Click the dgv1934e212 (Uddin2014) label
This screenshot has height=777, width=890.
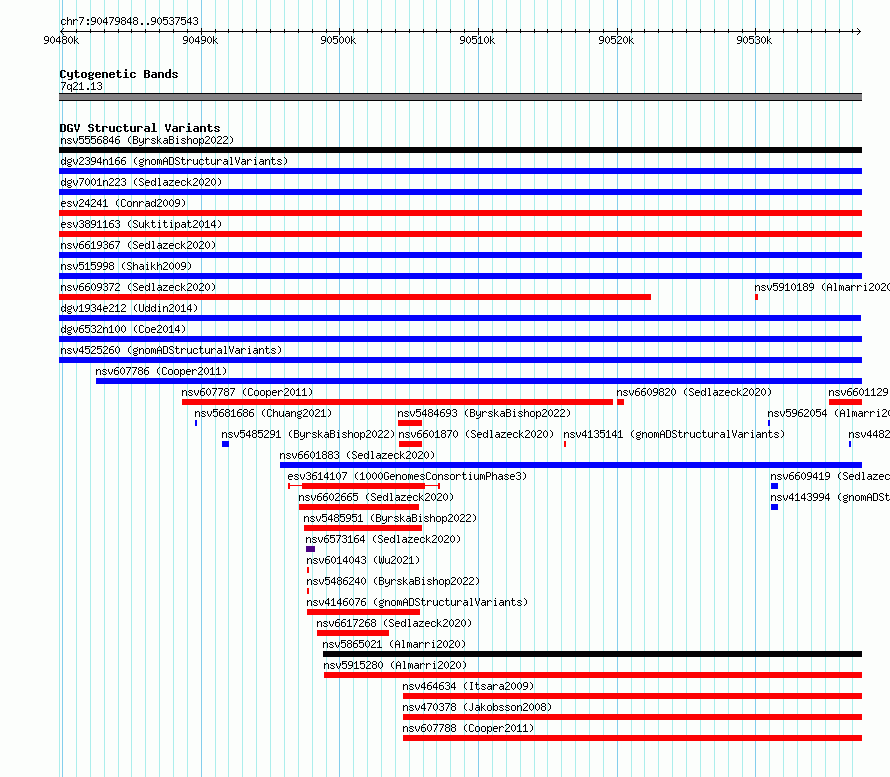pyautogui.click(x=129, y=308)
